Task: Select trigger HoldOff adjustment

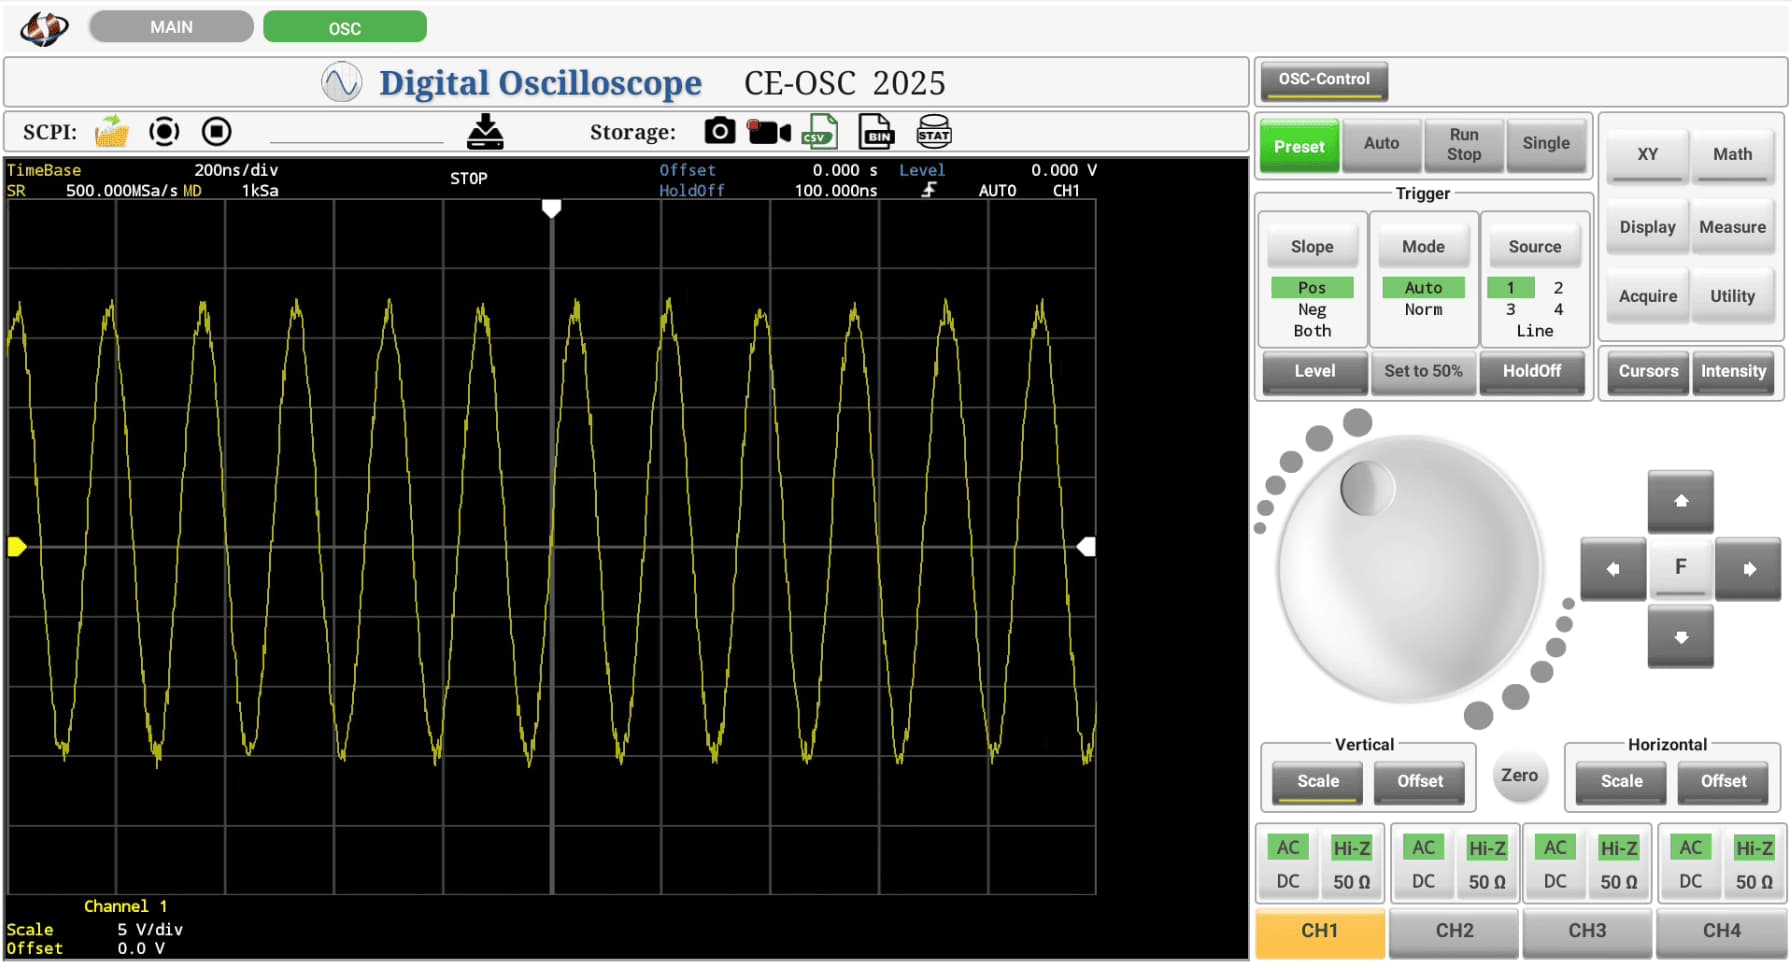Action: tap(1532, 372)
